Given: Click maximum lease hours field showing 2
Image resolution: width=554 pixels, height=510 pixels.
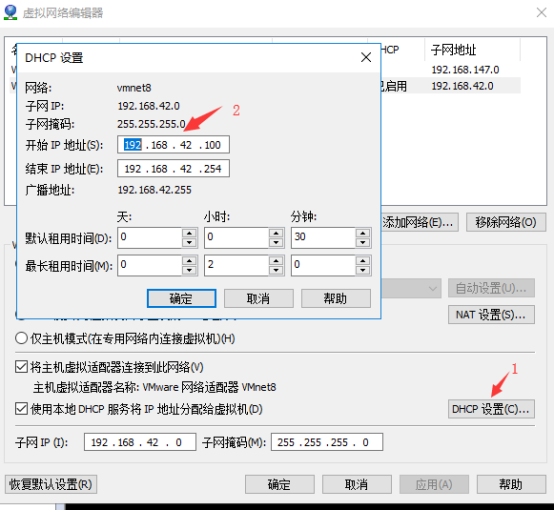Looking at the screenshot, I should pos(236,265).
